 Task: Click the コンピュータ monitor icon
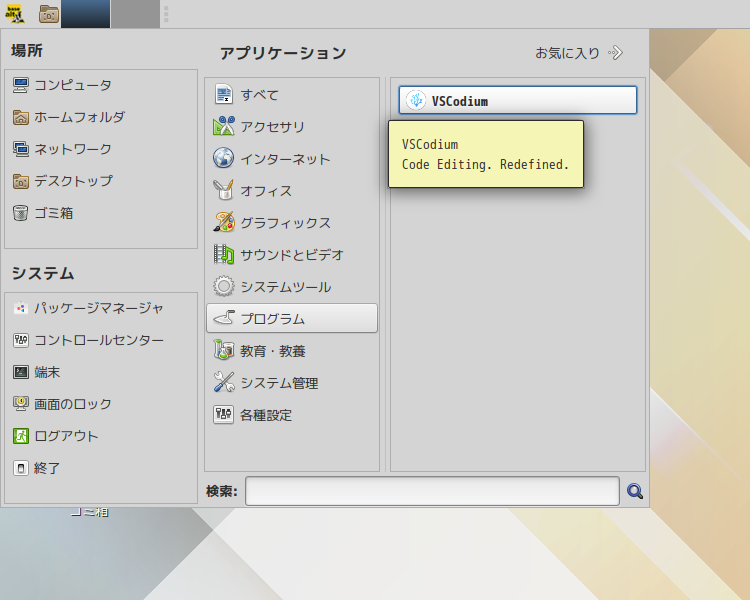tap(21, 85)
